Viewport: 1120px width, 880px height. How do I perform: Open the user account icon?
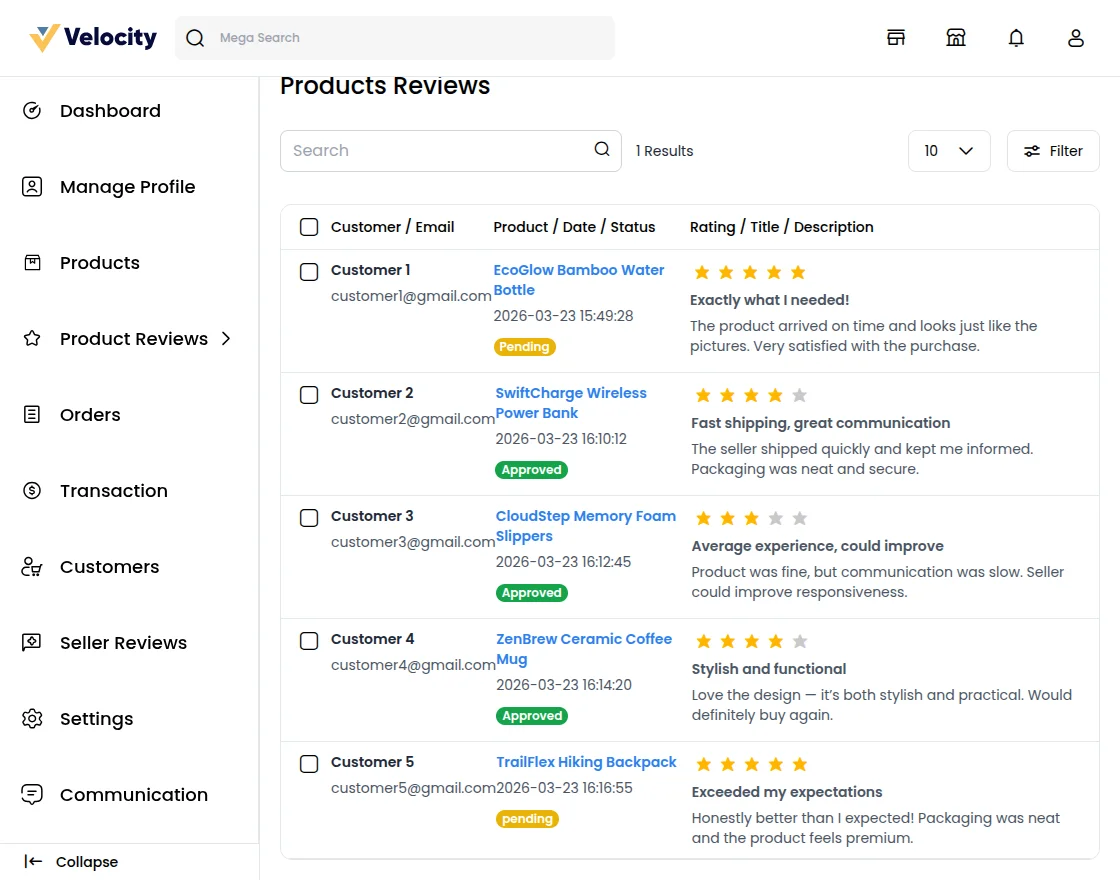1076,37
